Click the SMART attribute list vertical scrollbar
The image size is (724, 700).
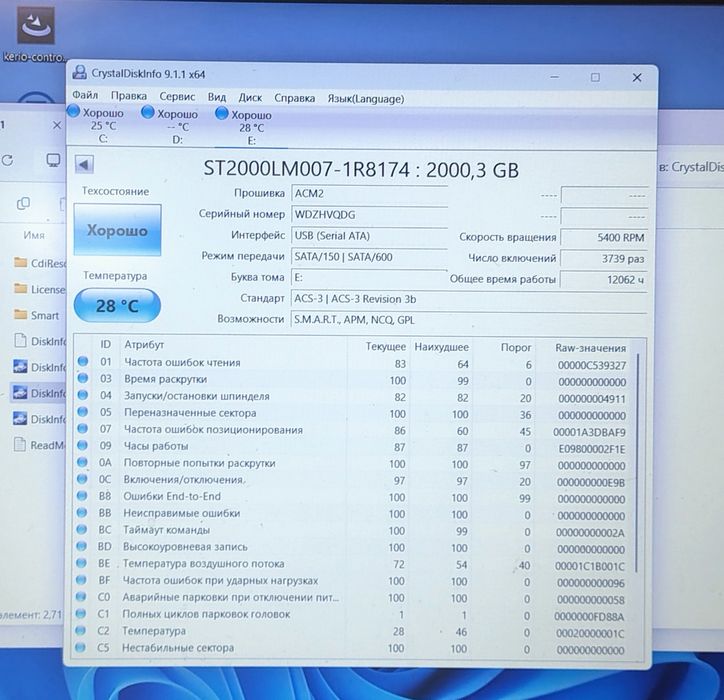(x=637, y=462)
